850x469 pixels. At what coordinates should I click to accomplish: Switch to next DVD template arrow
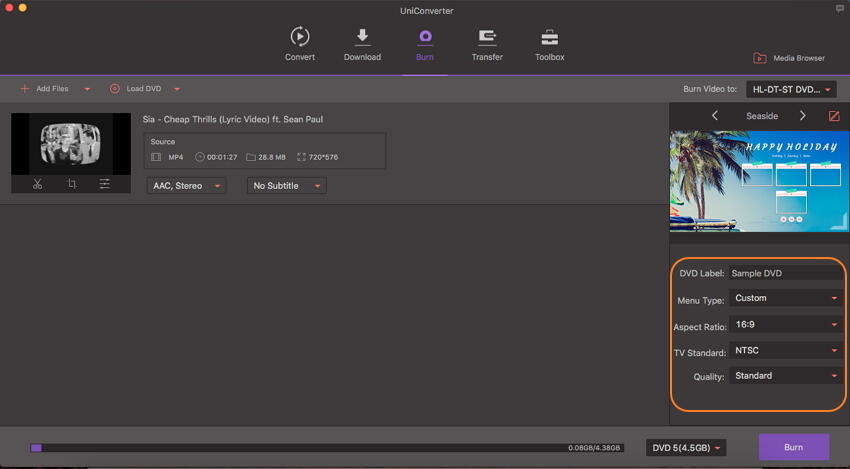[803, 115]
